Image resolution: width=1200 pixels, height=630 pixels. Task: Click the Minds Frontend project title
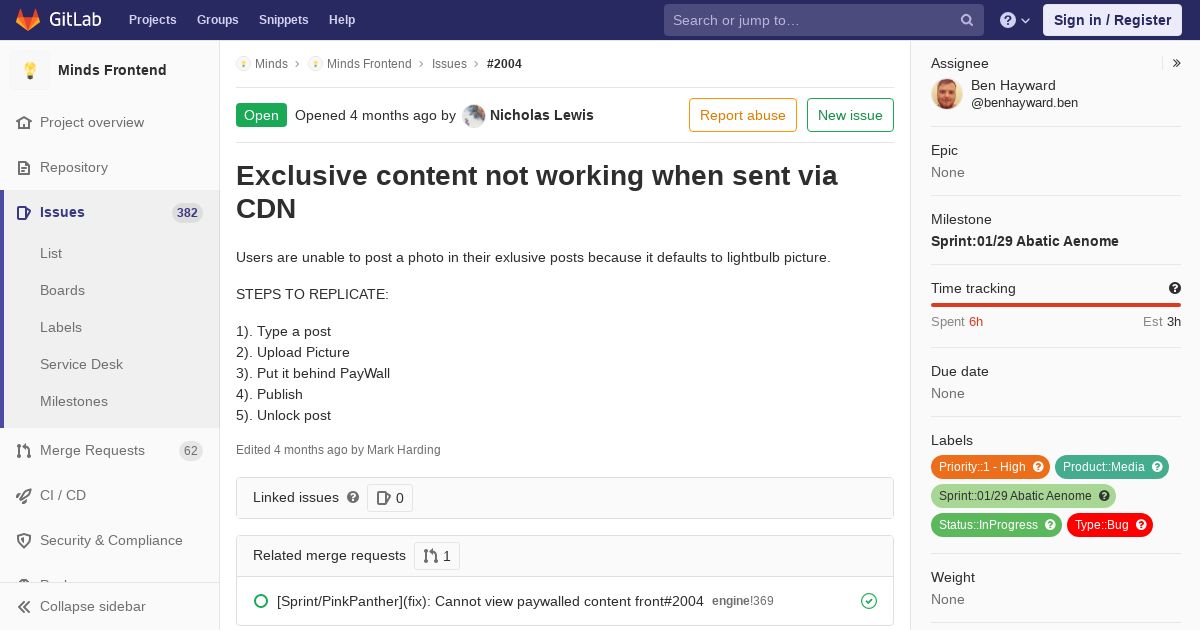coord(112,70)
